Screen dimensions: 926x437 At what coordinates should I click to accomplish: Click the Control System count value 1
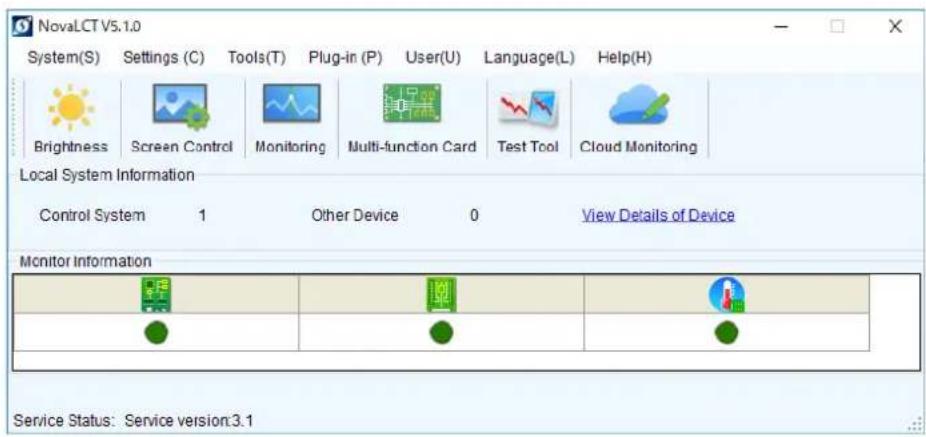(x=203, y=216)
